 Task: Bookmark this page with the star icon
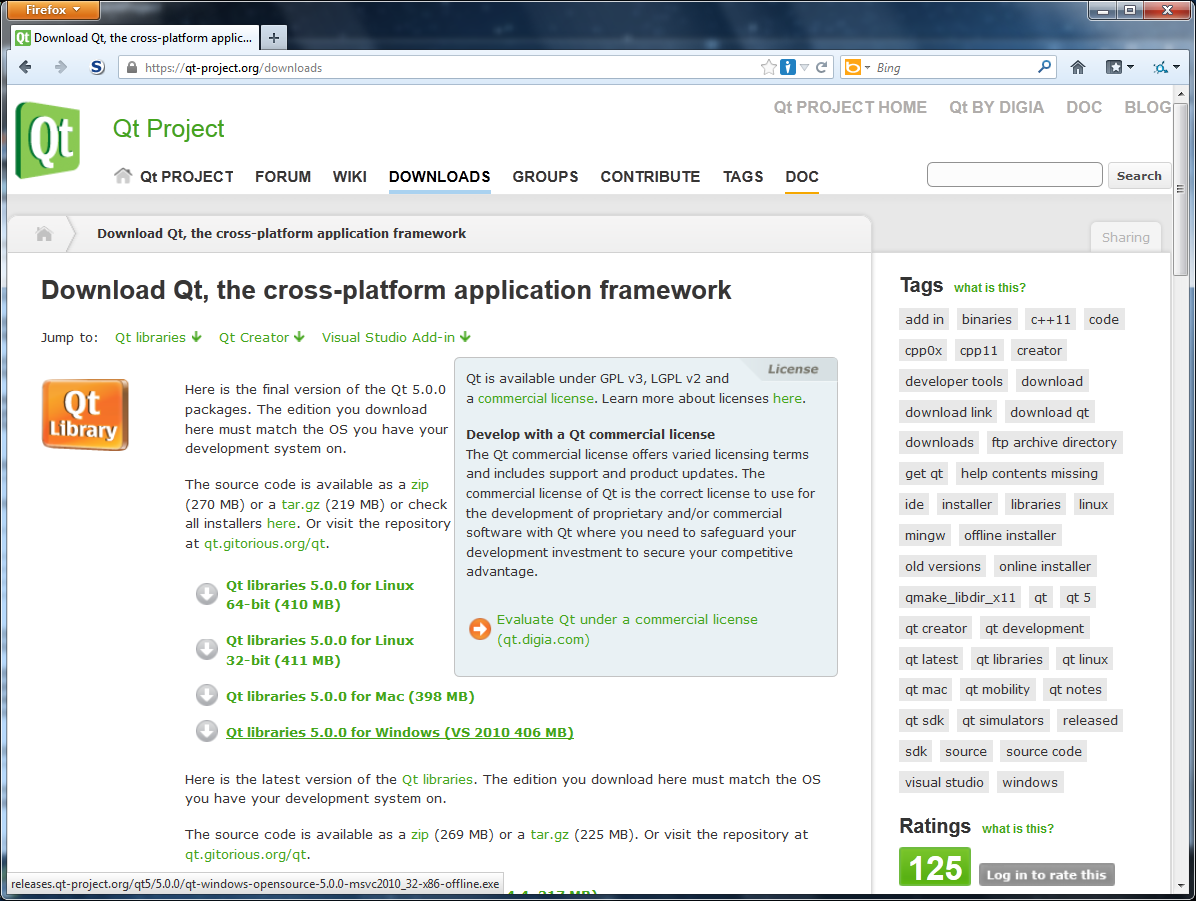point(768,67)
